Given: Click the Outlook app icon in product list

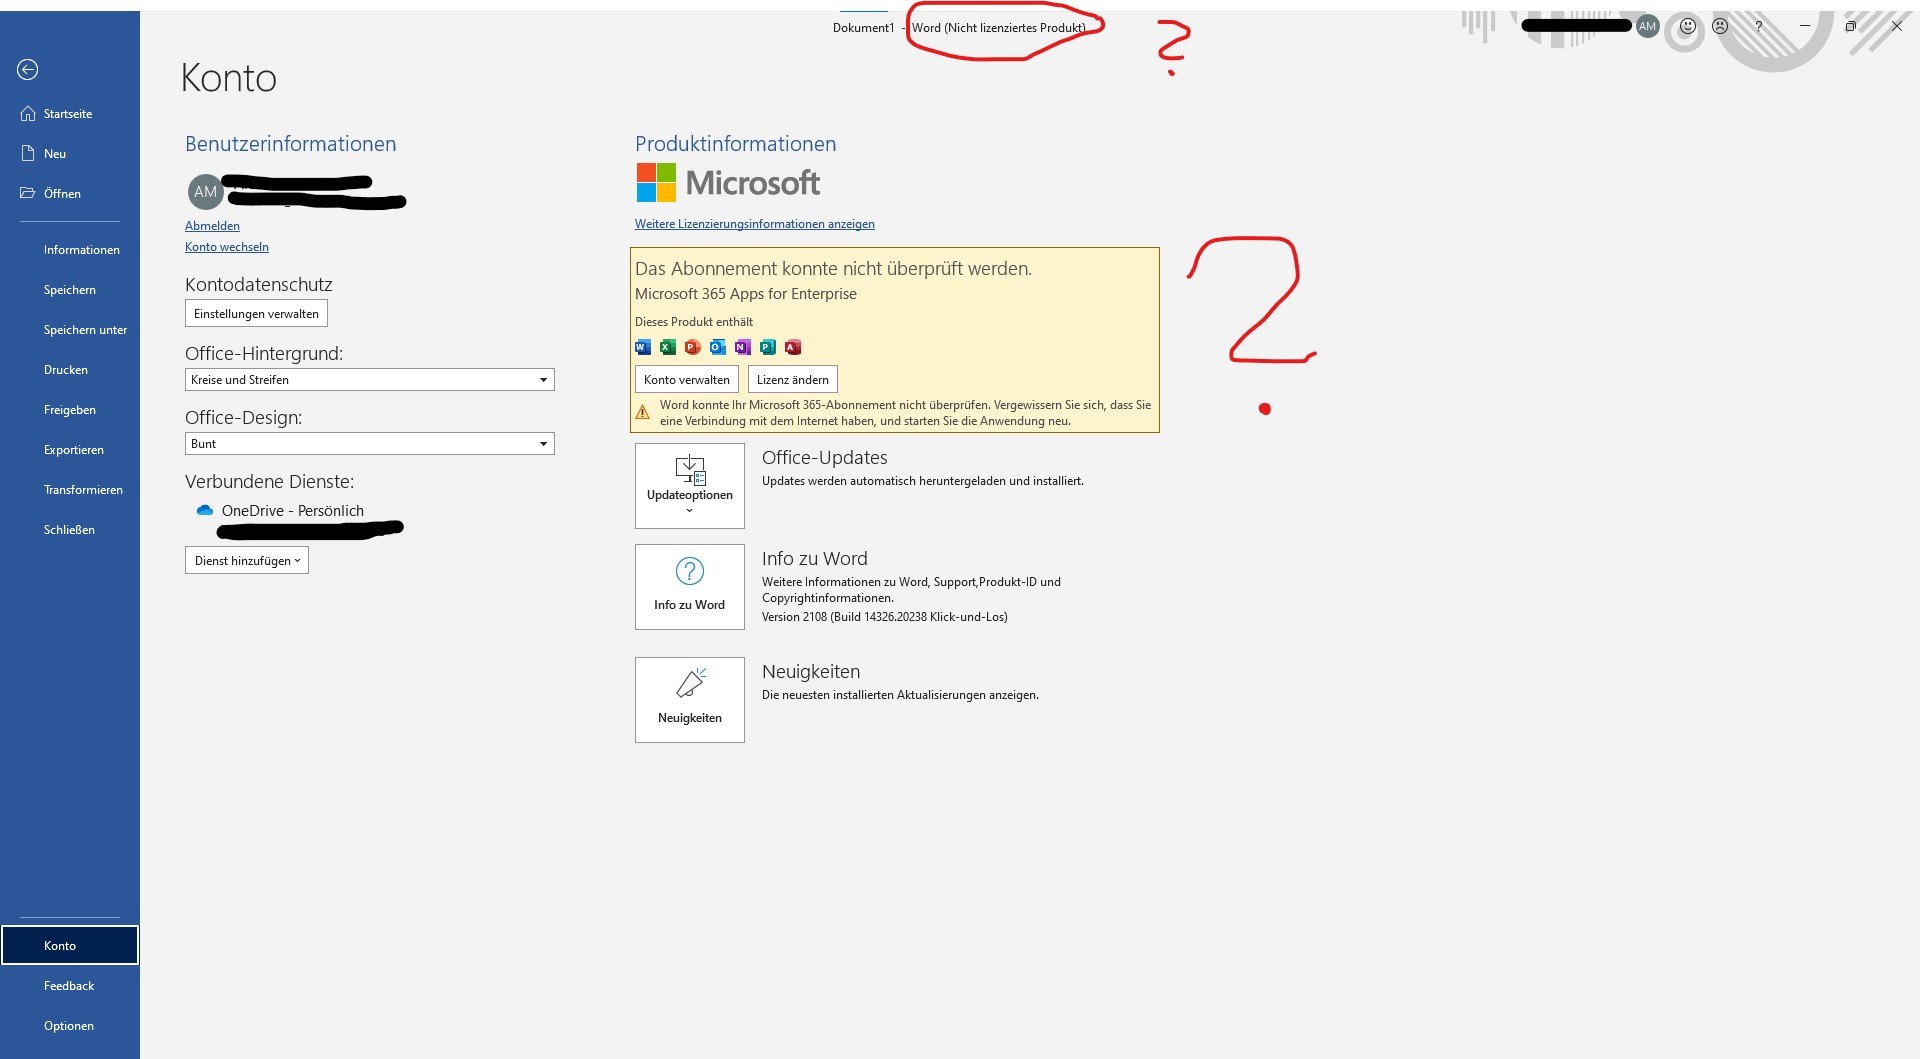Looking at the screenshot, I should click(x=718, y=347).
